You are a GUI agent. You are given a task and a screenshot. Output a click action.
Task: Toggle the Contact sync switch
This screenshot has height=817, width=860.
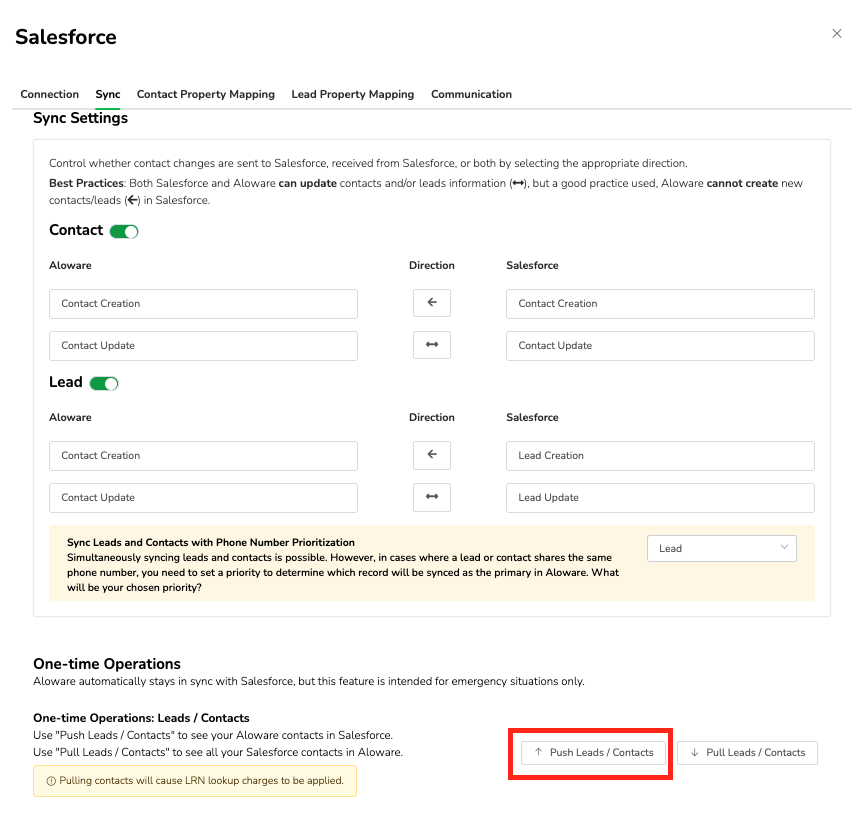124,231
